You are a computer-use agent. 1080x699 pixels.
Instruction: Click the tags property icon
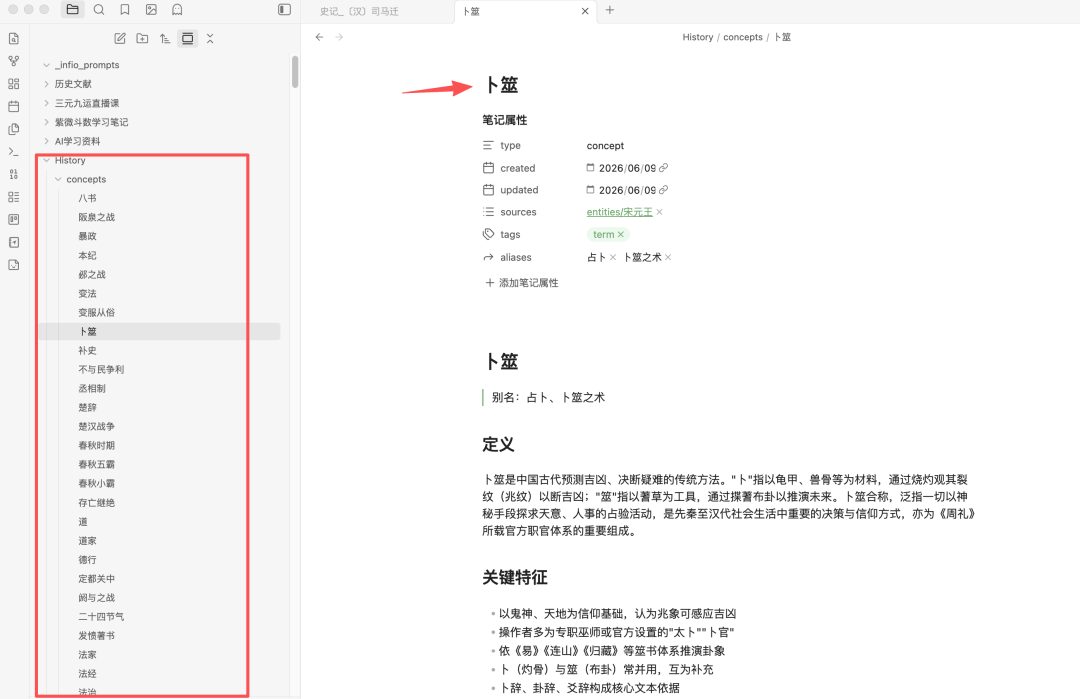click(488, 234)
